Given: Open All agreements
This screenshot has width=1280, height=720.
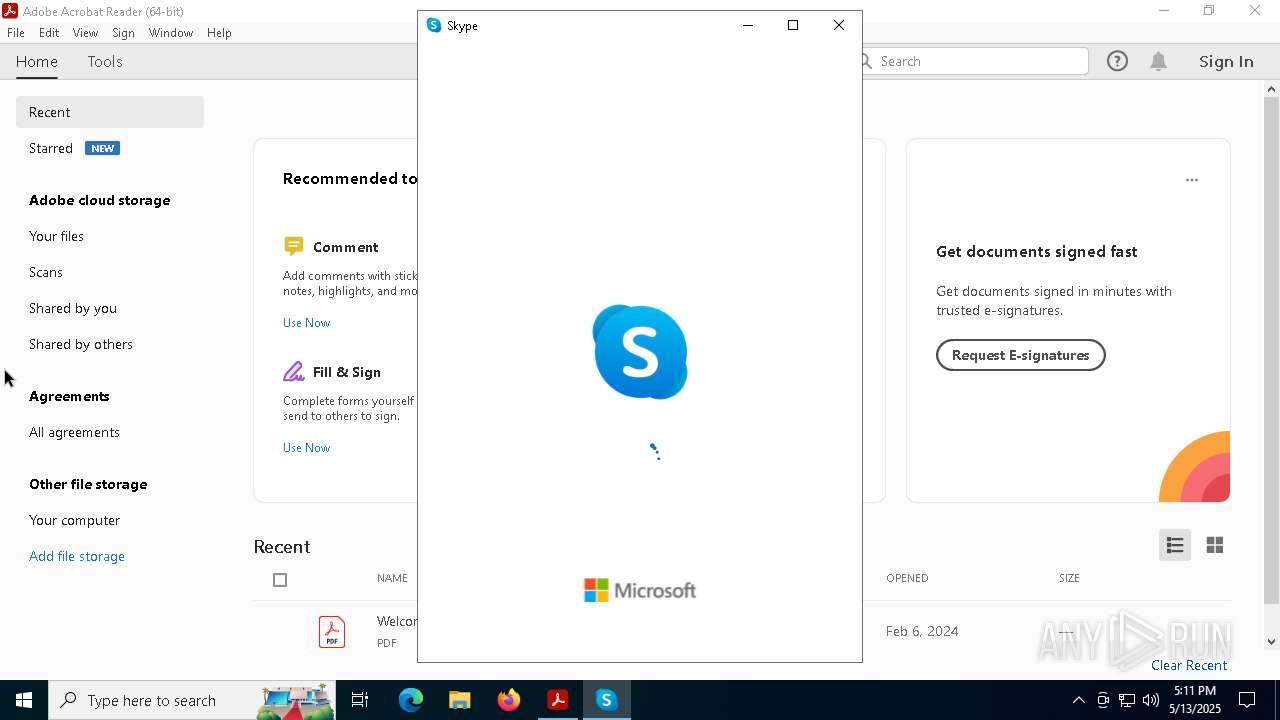Looking at the screenshot, I should (74, 432).
